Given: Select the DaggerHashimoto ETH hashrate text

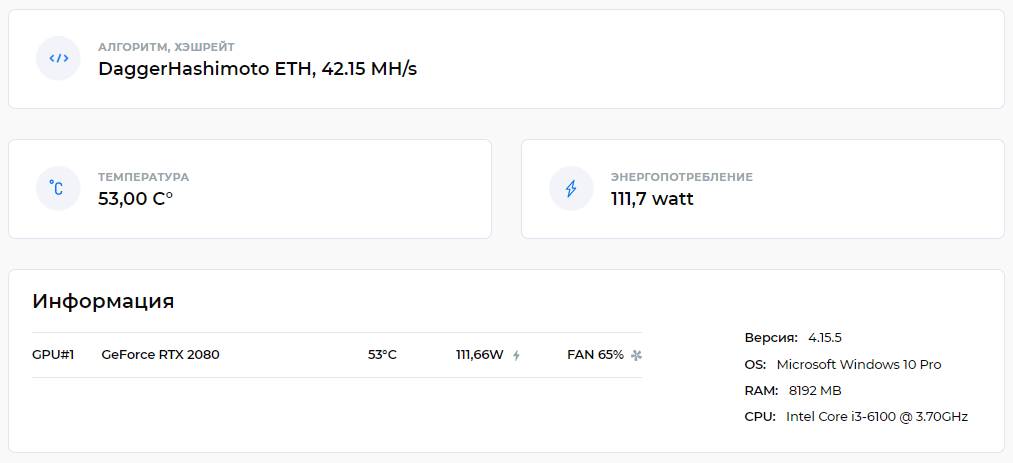Looking at the screenshot, I should tap(258, 69).
